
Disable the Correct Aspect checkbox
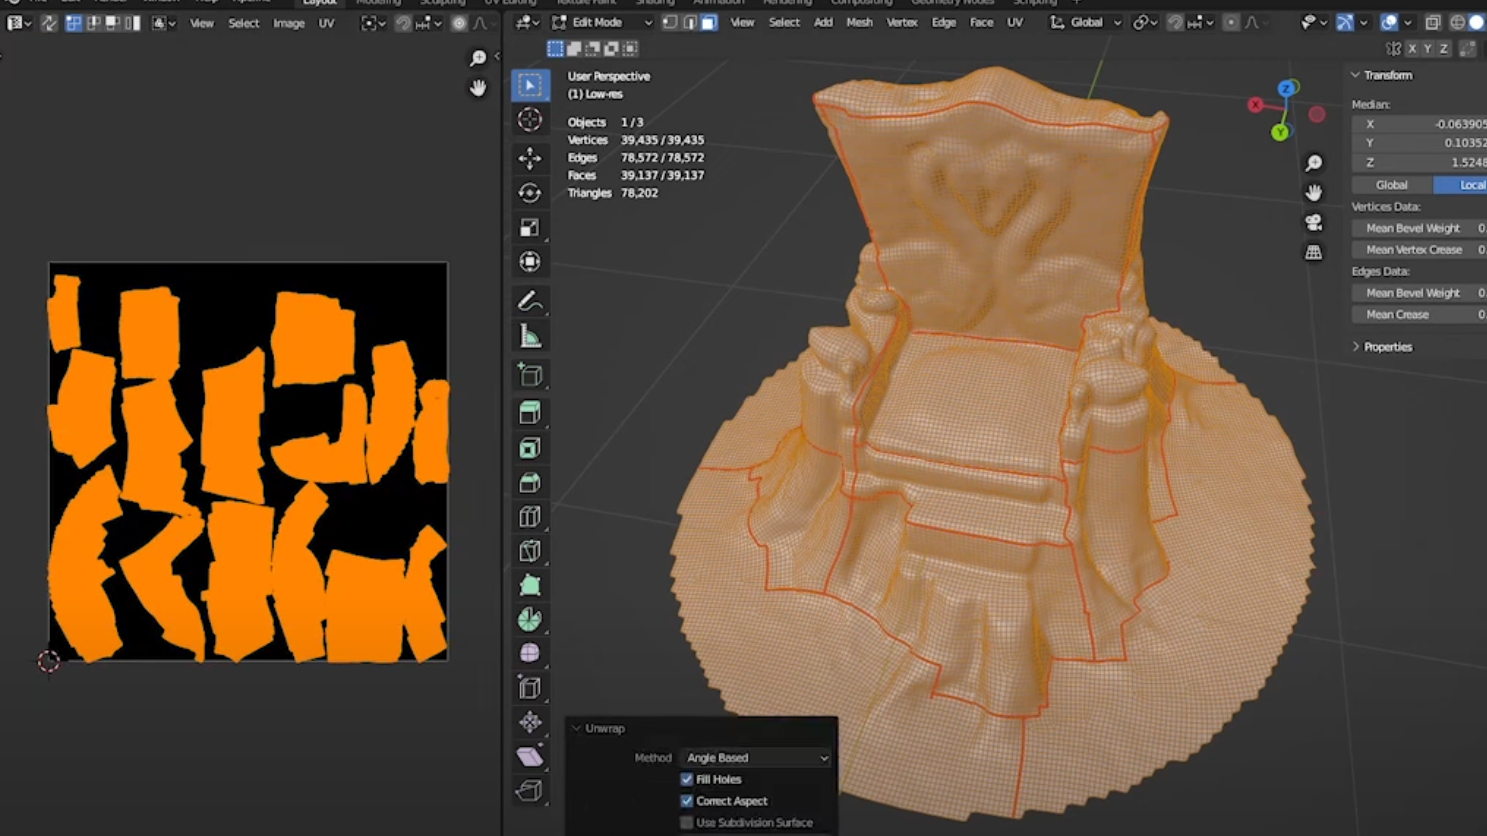click(x=687, y=801)
